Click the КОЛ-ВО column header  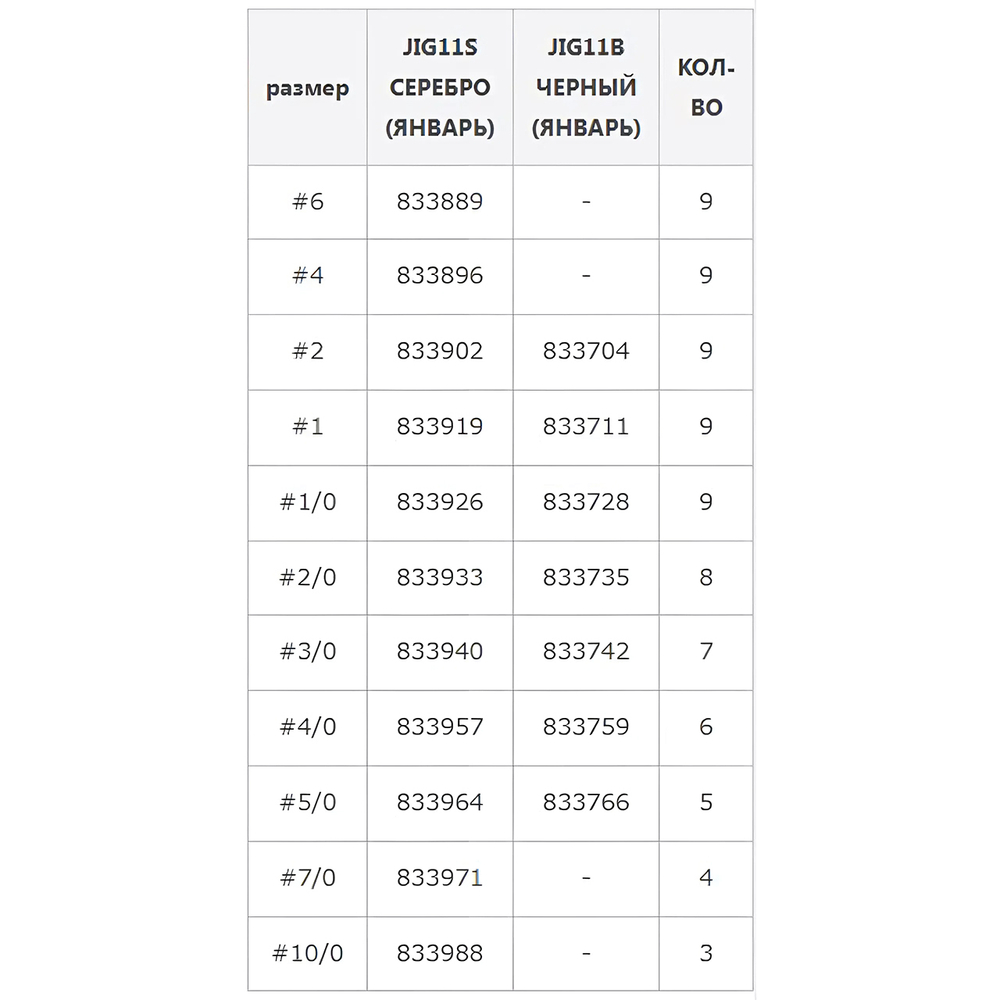tap(706, 88)
